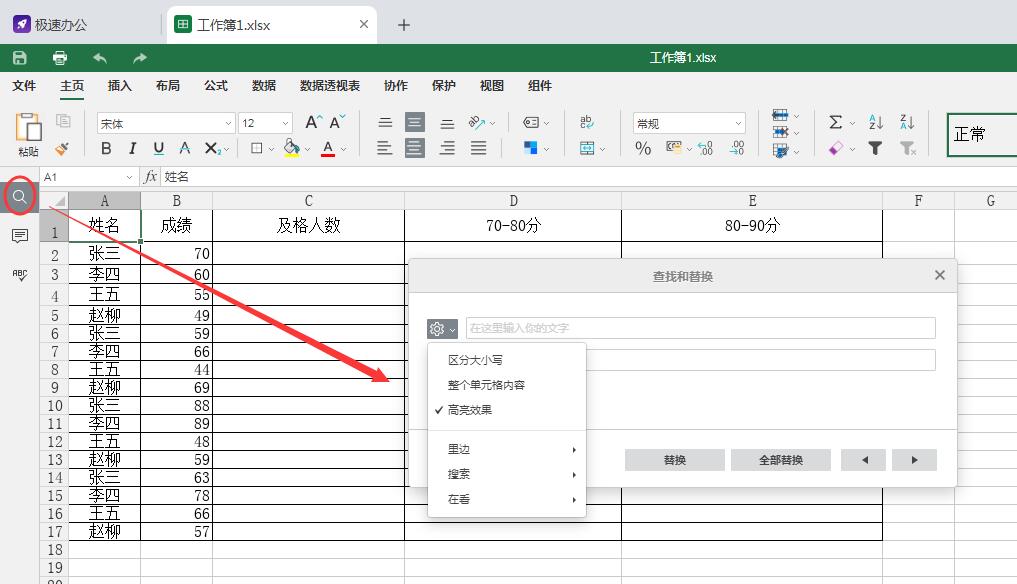The height and width of the screenshot is (584, 1017).
Task: Click the 替换 button
Action: pos(675,460)
